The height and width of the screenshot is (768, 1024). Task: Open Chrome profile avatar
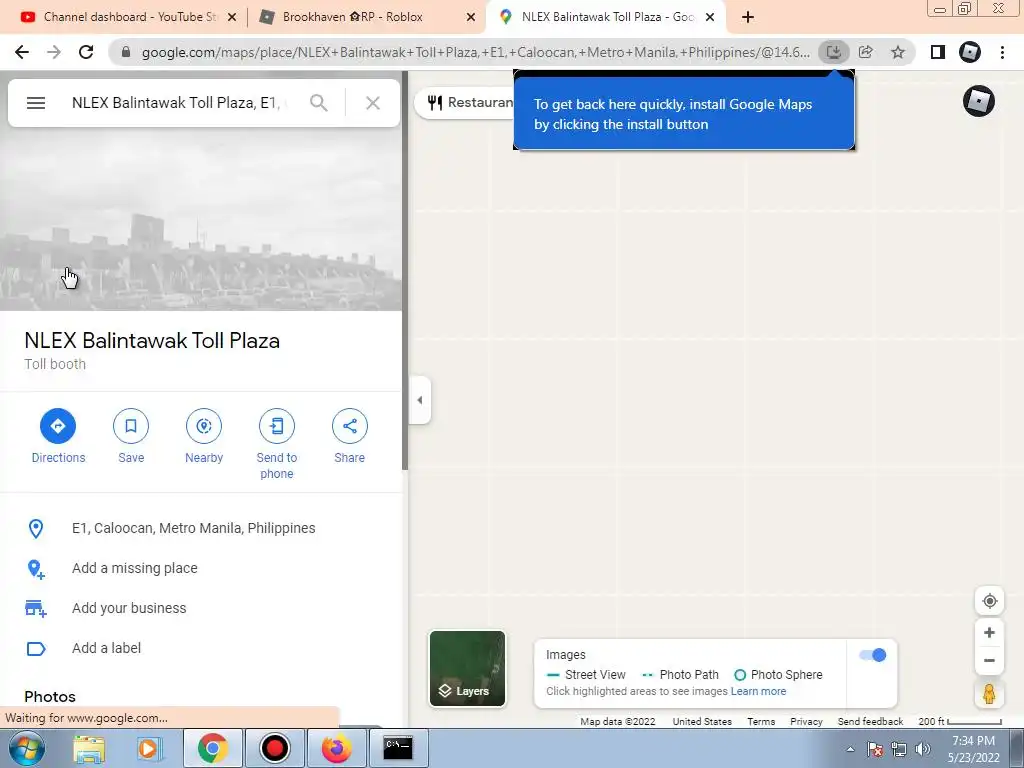point(970,52)
